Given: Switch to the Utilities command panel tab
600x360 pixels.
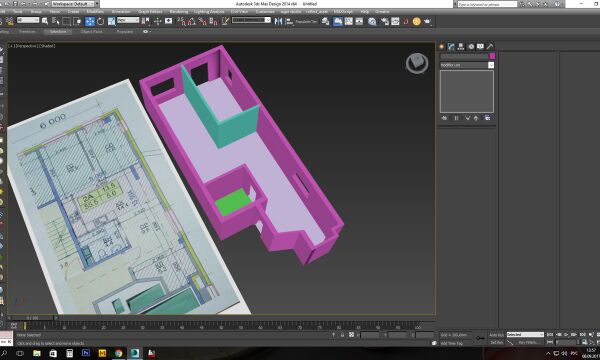Looking at the screenshot, I should (x=490, y=46).
